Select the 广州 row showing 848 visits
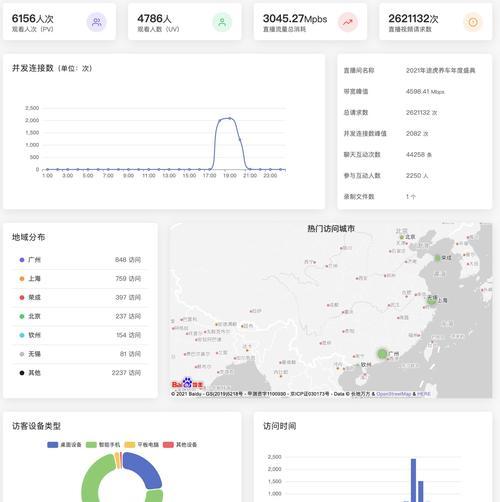 point(80,260)
